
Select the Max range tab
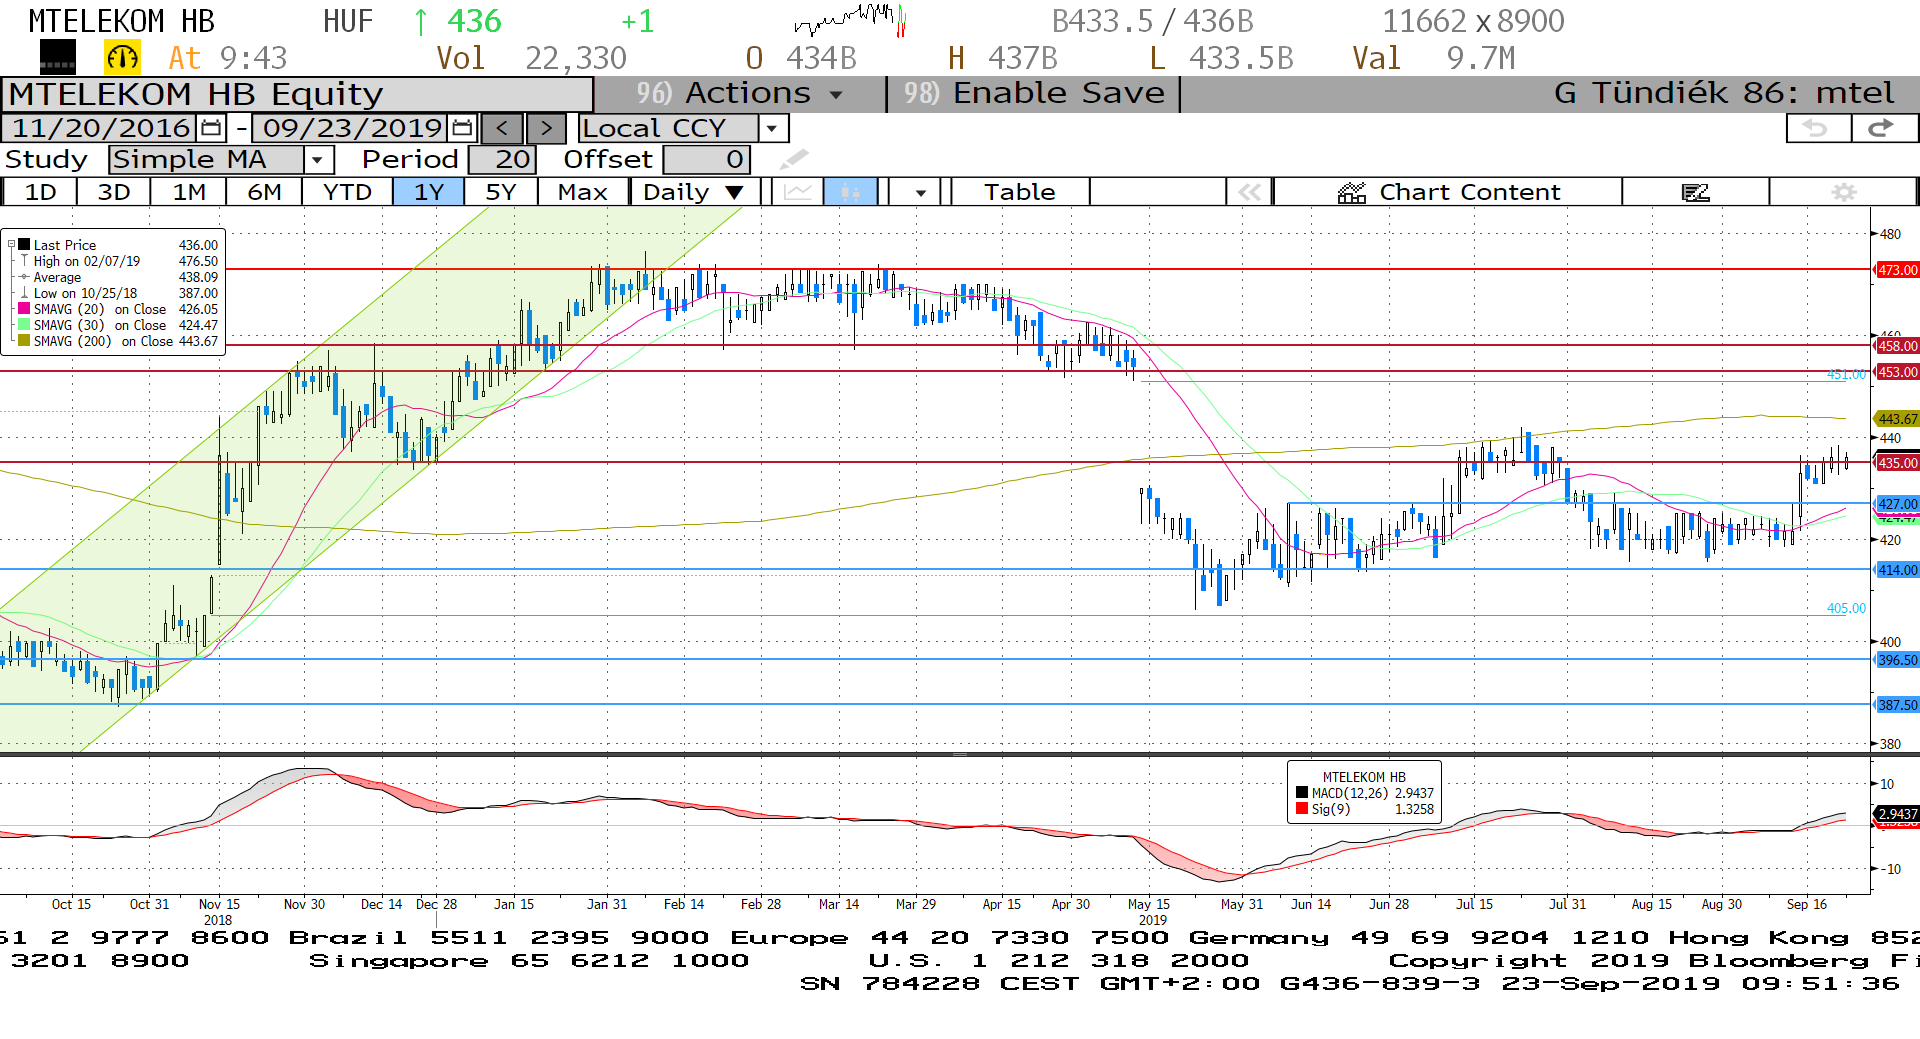click(583, 192)
